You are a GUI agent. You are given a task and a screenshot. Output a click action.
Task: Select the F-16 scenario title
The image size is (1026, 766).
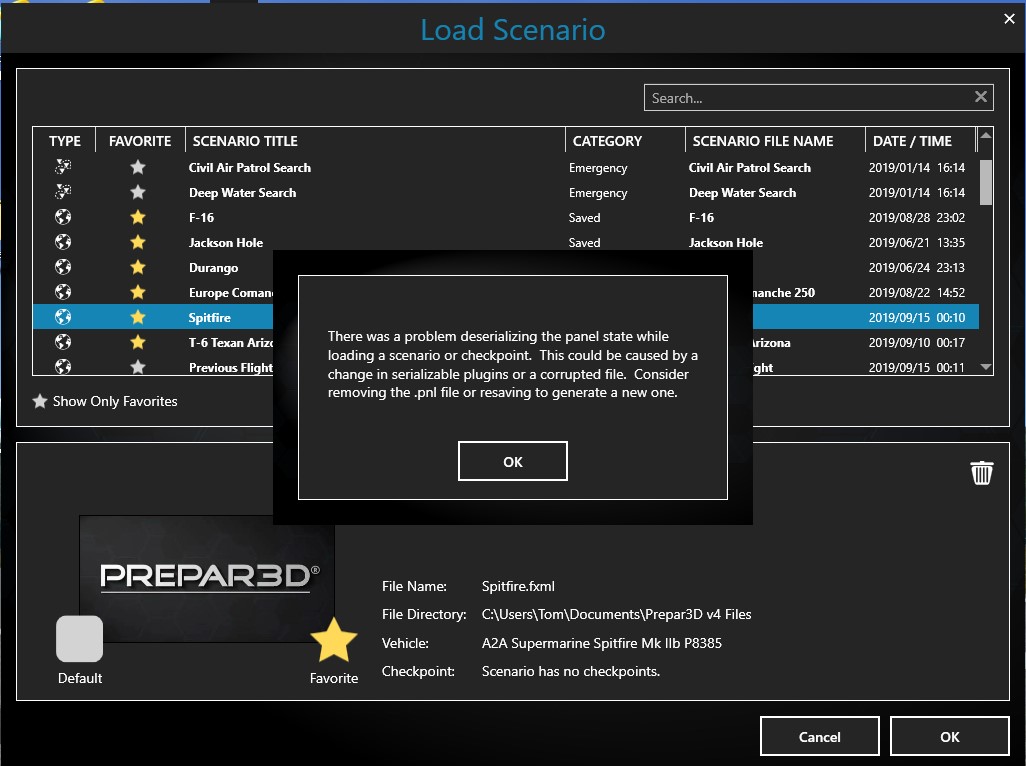(202, 217)
